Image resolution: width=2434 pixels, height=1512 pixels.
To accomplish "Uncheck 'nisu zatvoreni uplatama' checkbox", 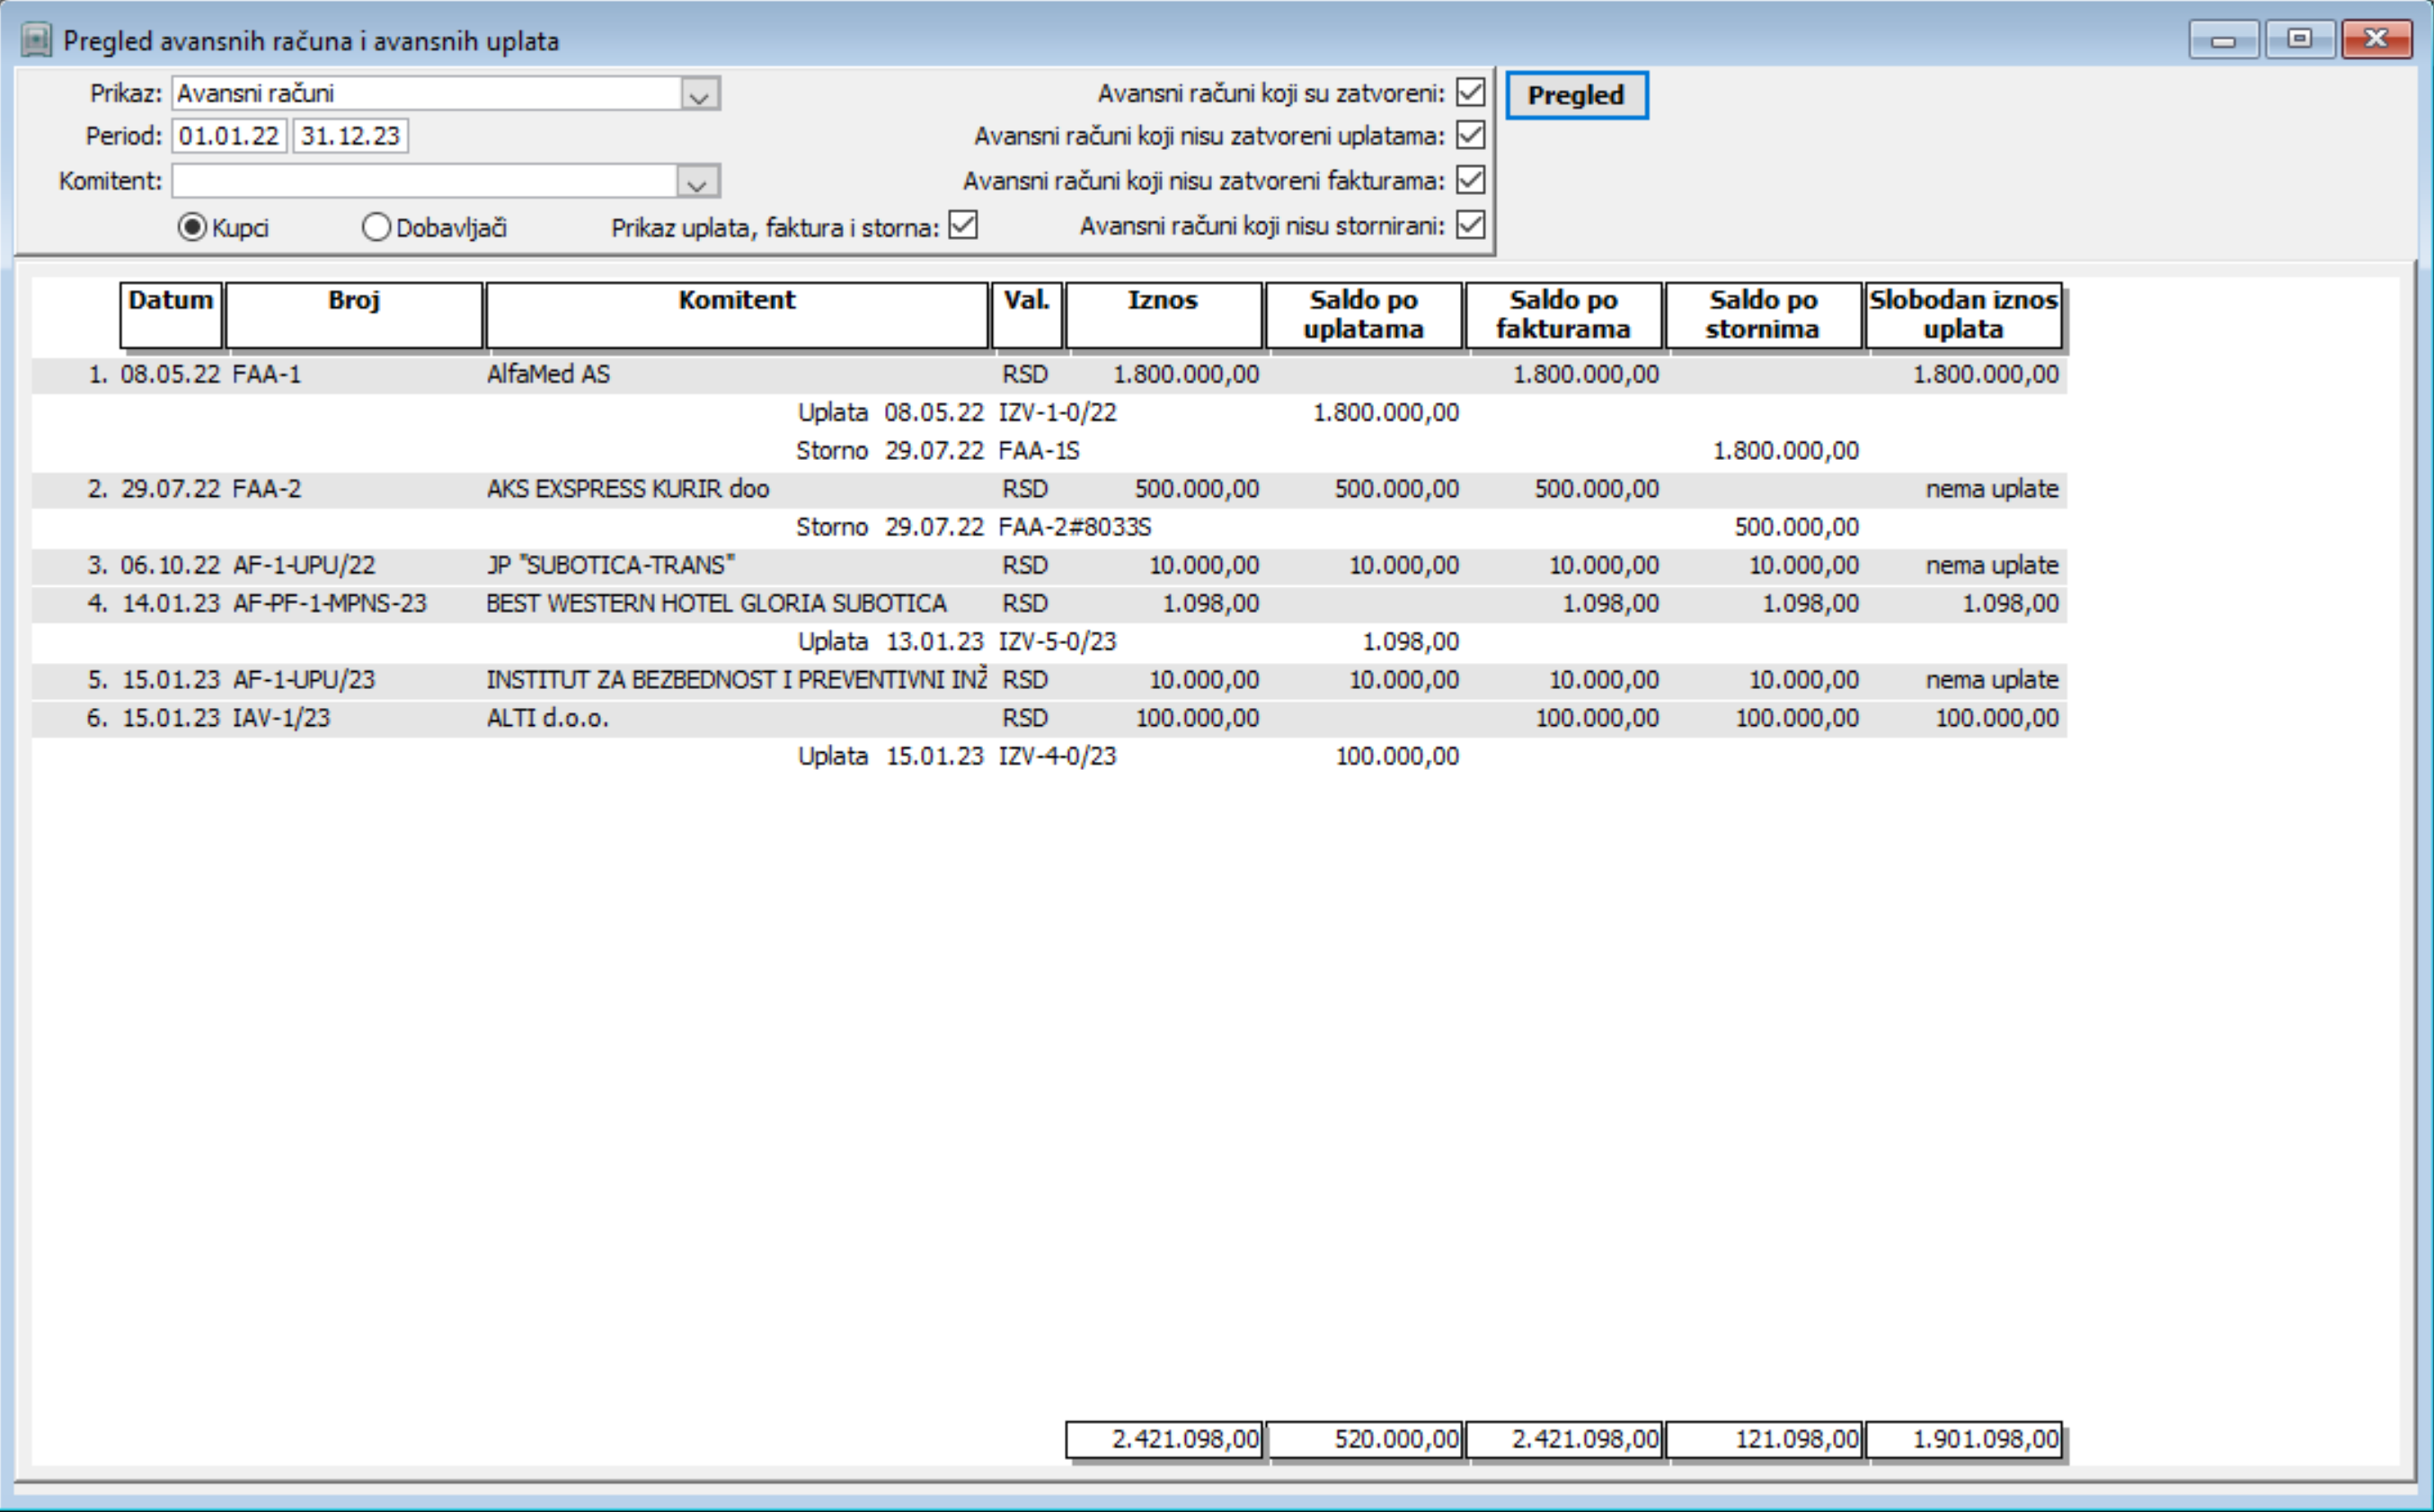I will (1470, 135).
